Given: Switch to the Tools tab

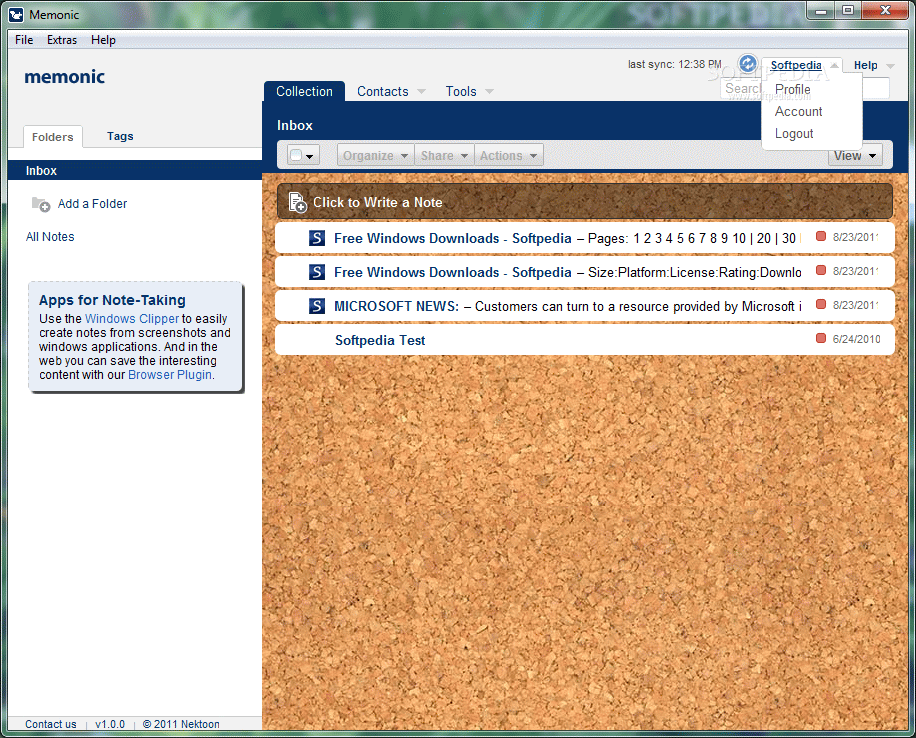Looking at the screenshot, I should point(461,92).
